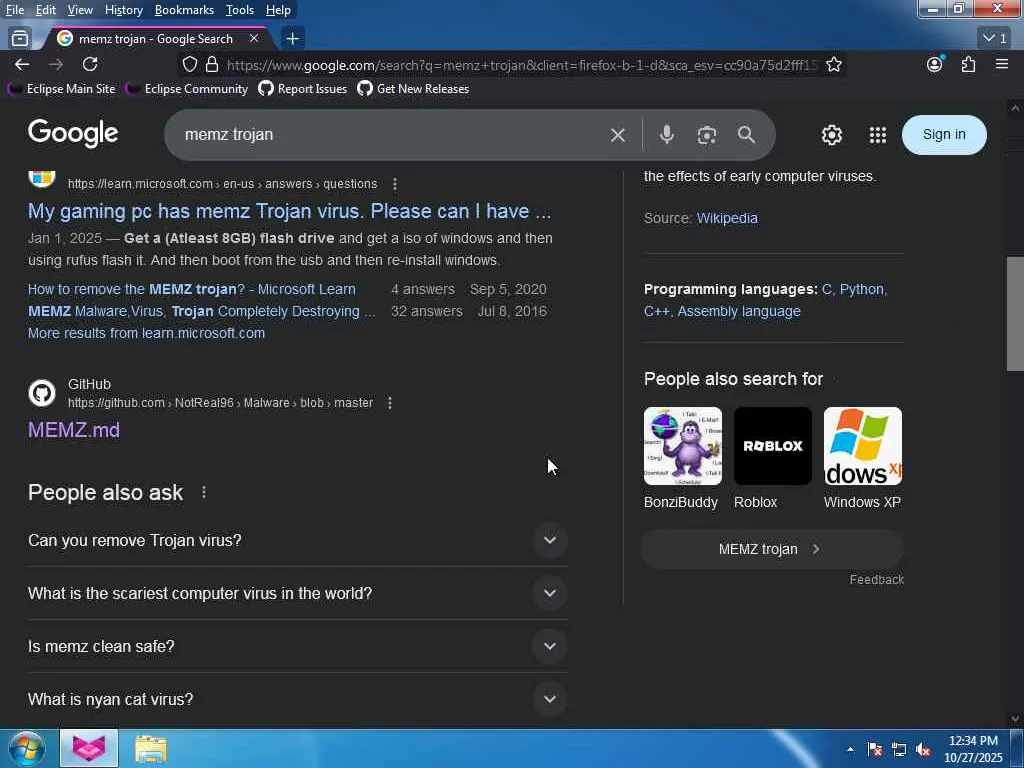Go back with the browser back arrow
The width and height of the screenshot is (1024, 768).
tap(22, 64)
